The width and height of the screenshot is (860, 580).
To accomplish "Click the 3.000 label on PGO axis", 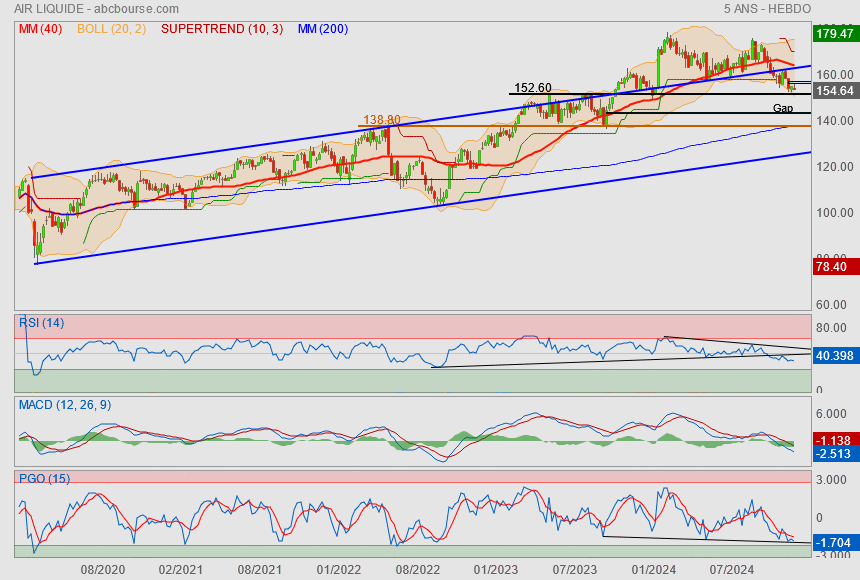I will [831, 480].
